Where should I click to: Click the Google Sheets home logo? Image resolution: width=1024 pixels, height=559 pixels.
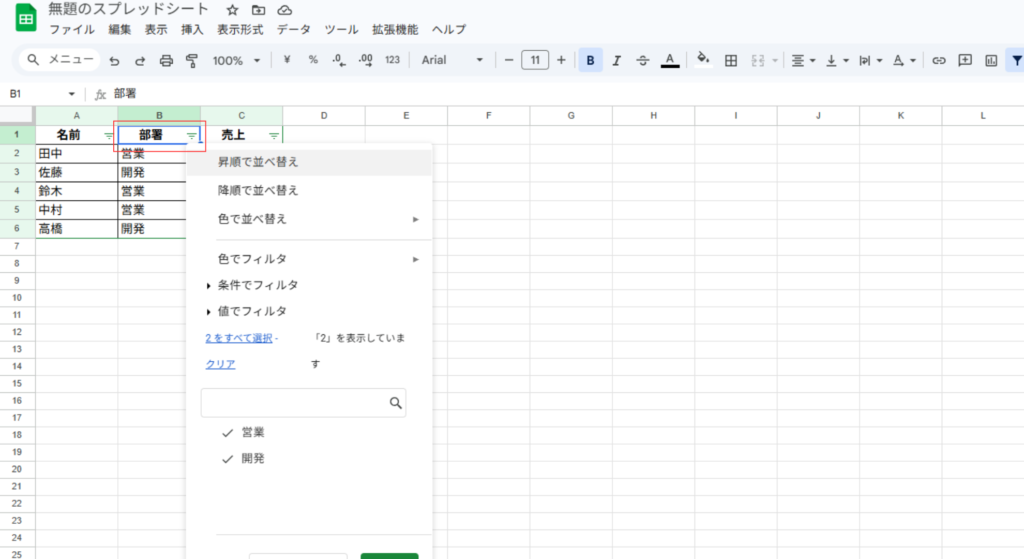point(26,18)
